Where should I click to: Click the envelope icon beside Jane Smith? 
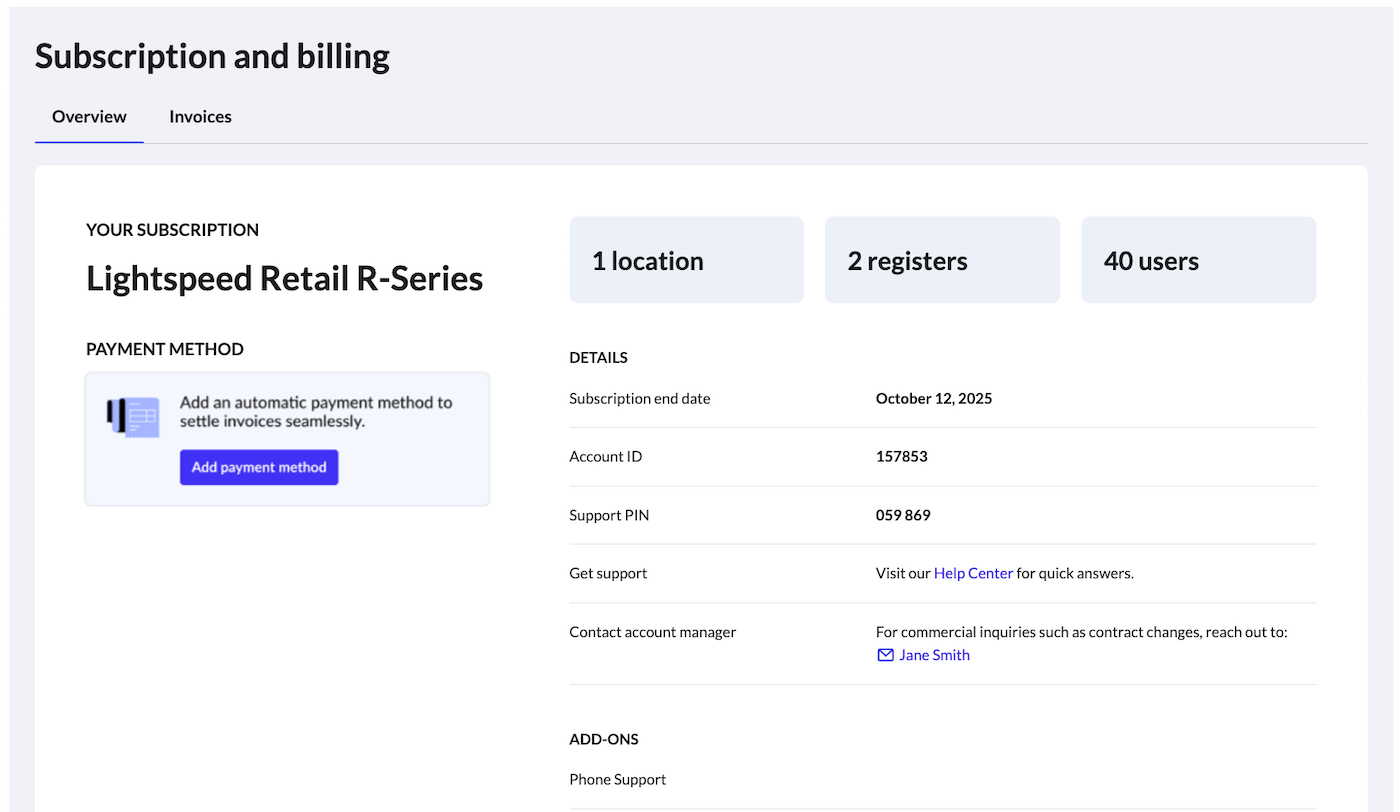885,655
